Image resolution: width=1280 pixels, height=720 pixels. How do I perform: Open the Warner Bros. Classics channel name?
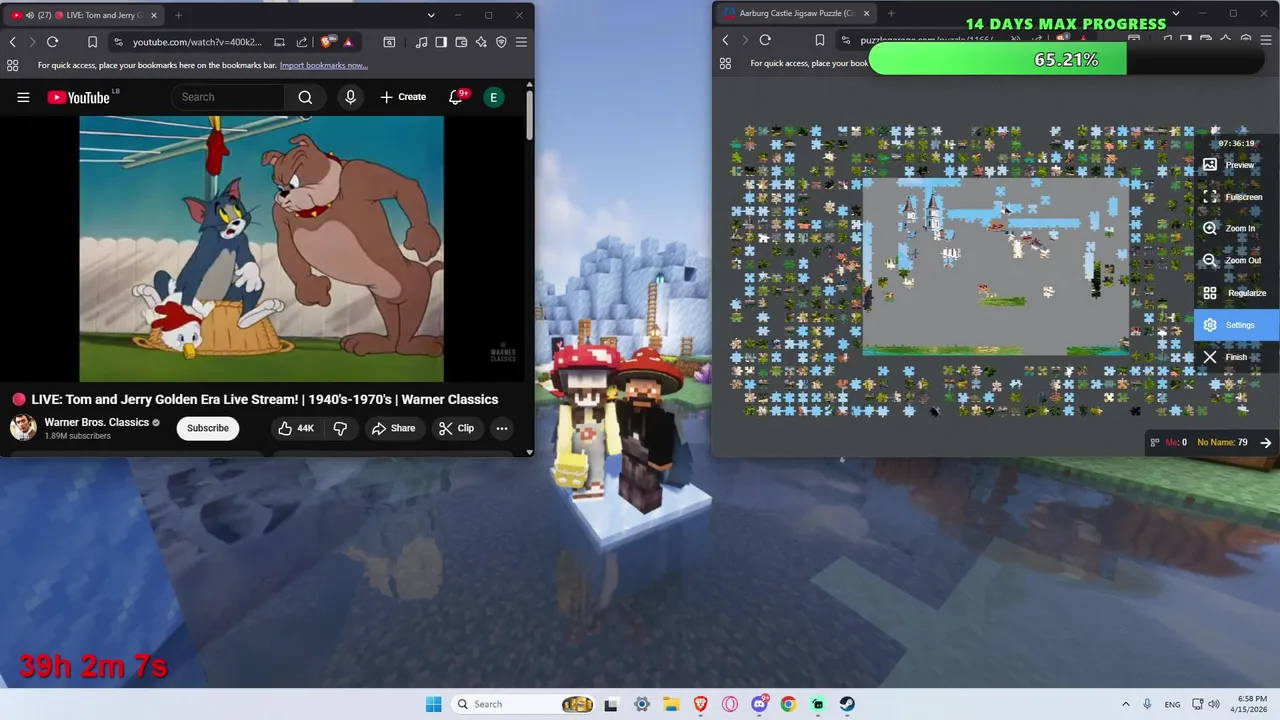coord(96,422)
